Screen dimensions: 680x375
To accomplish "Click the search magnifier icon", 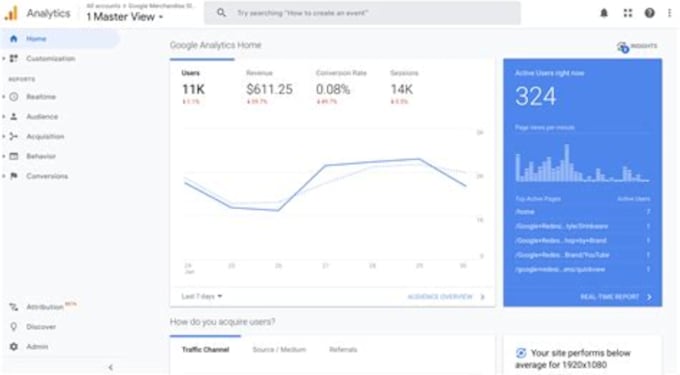I will [221, 13].
